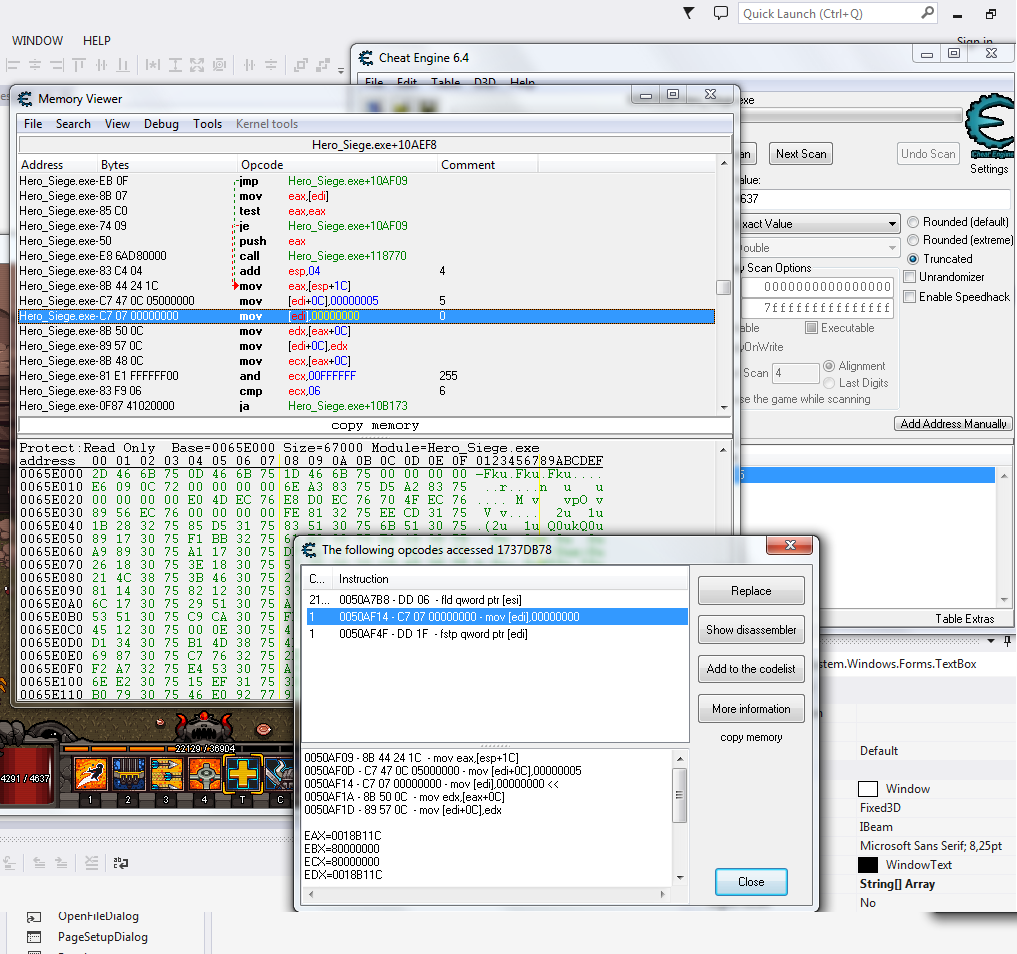Click the align centers icon in Visual Studio toolbar
This screenshot has height=954, width=1017.
tap(34, 65)
